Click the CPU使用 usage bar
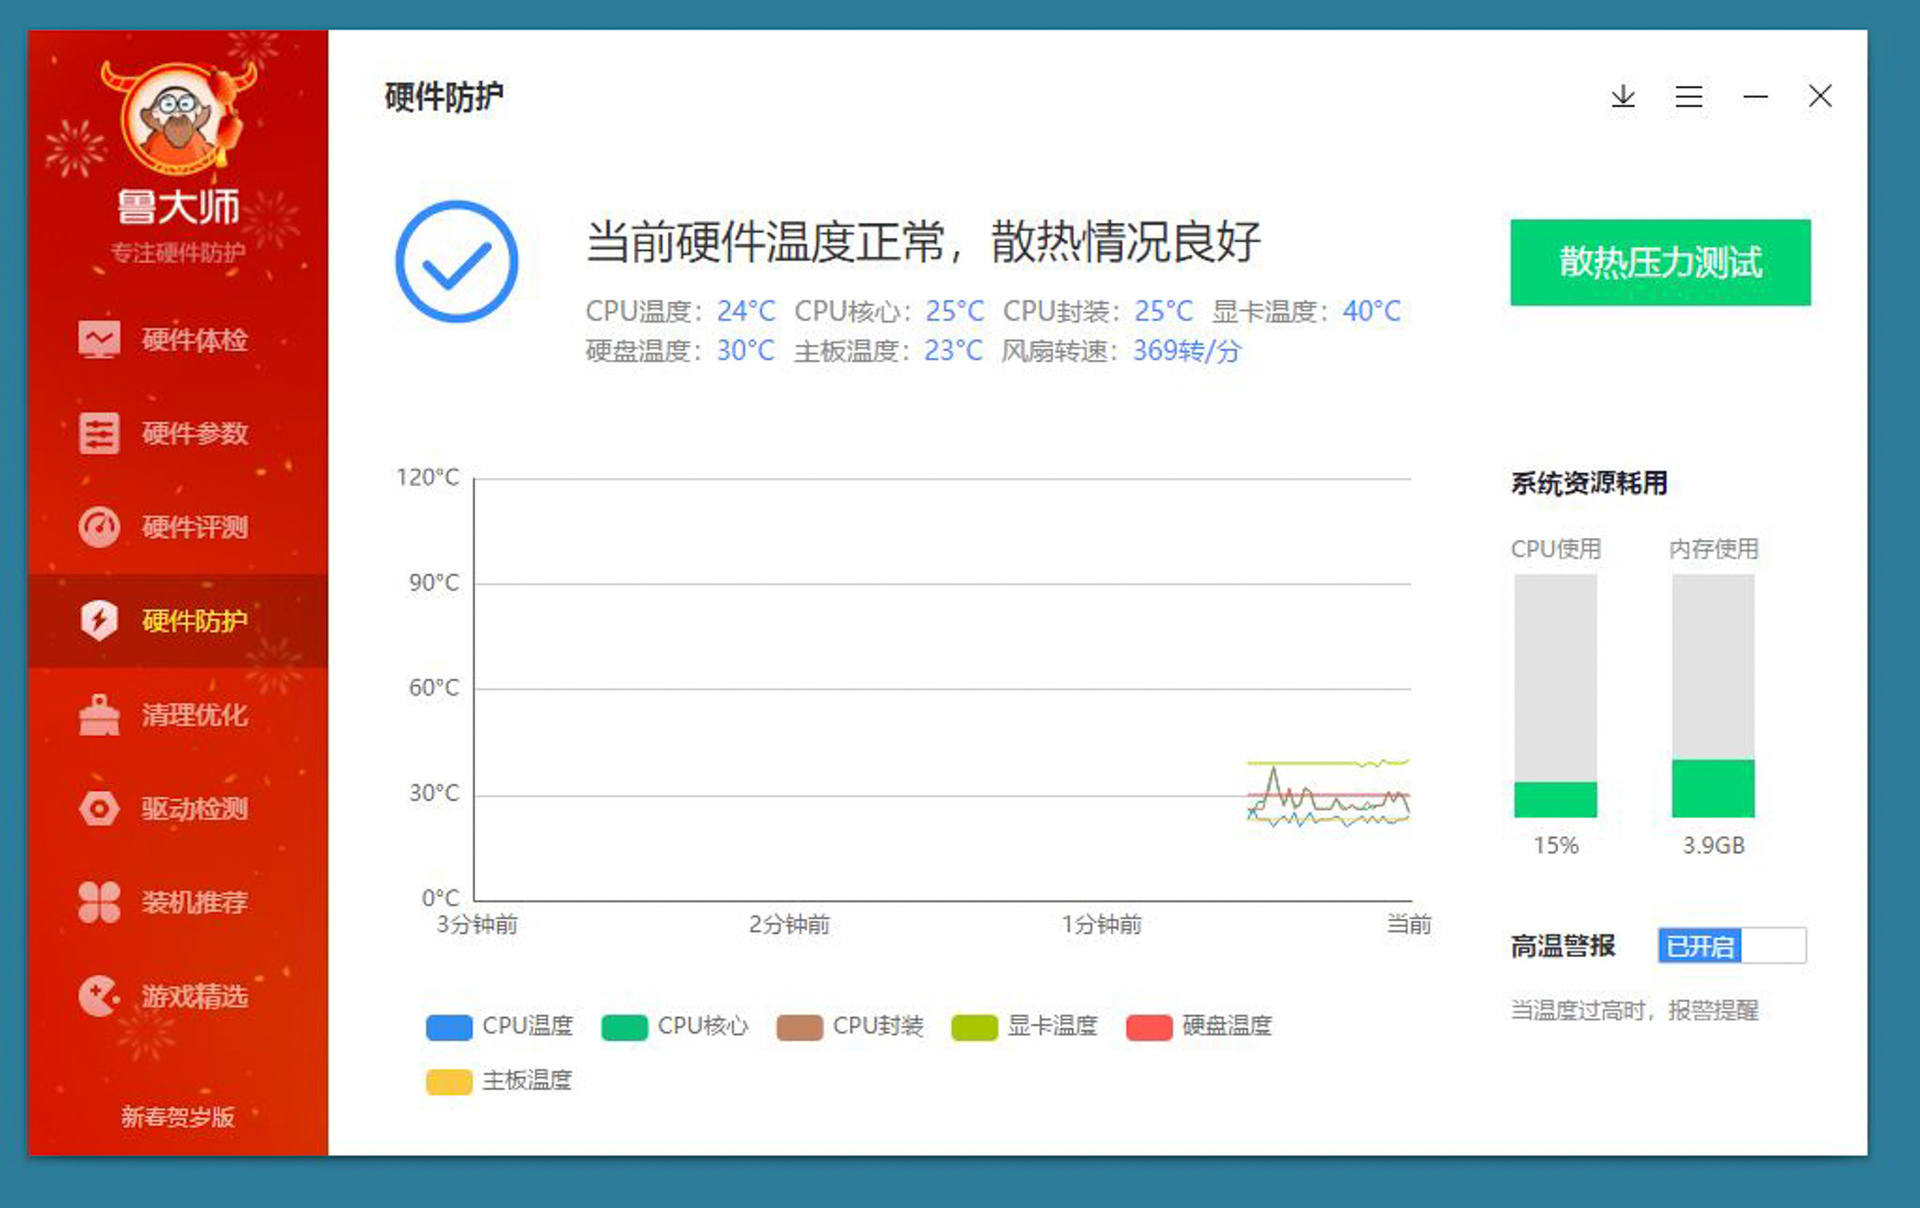 1555,696
